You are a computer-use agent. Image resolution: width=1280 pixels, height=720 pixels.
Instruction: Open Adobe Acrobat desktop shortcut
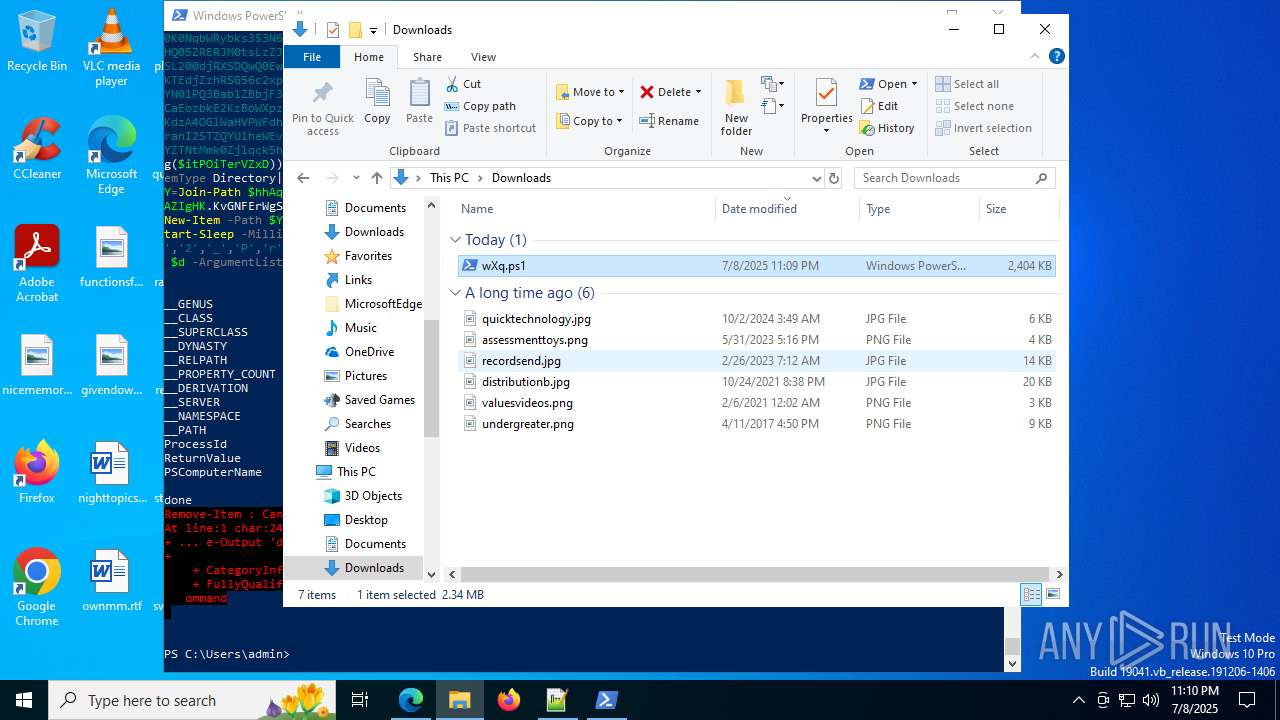[x=37, y=264]
